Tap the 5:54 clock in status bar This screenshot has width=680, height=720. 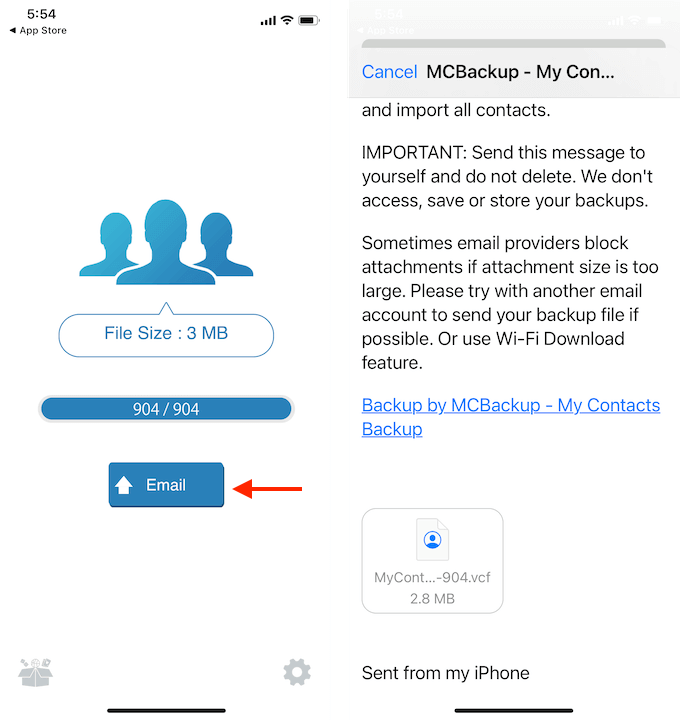pos(41,14)
